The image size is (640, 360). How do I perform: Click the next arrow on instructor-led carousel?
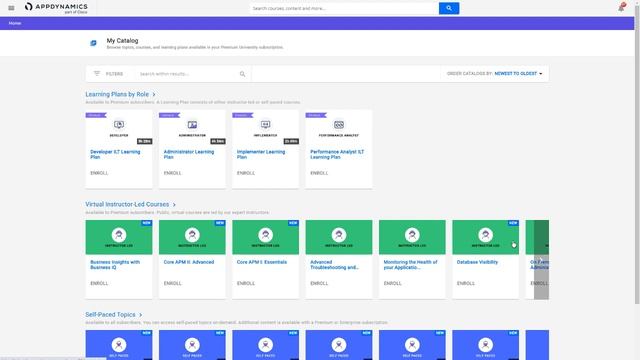click(541, 260)
